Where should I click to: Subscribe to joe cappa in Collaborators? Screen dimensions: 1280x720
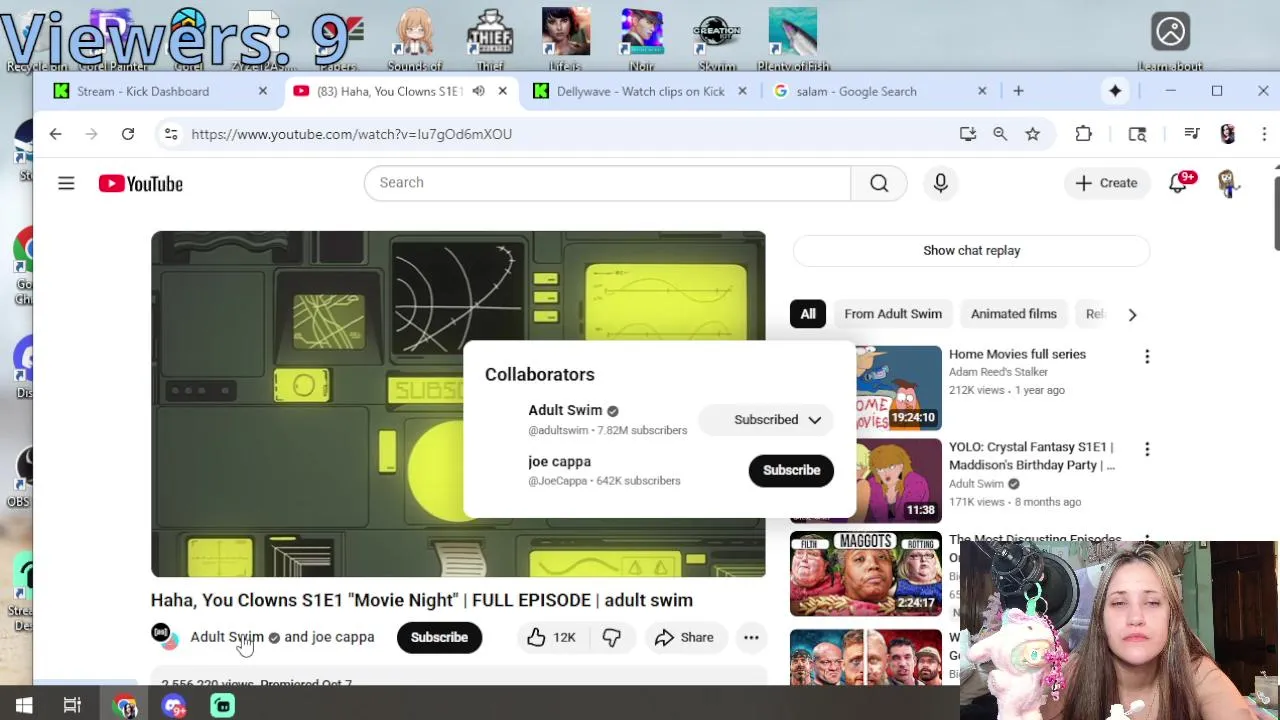click(x=791, y=470)
